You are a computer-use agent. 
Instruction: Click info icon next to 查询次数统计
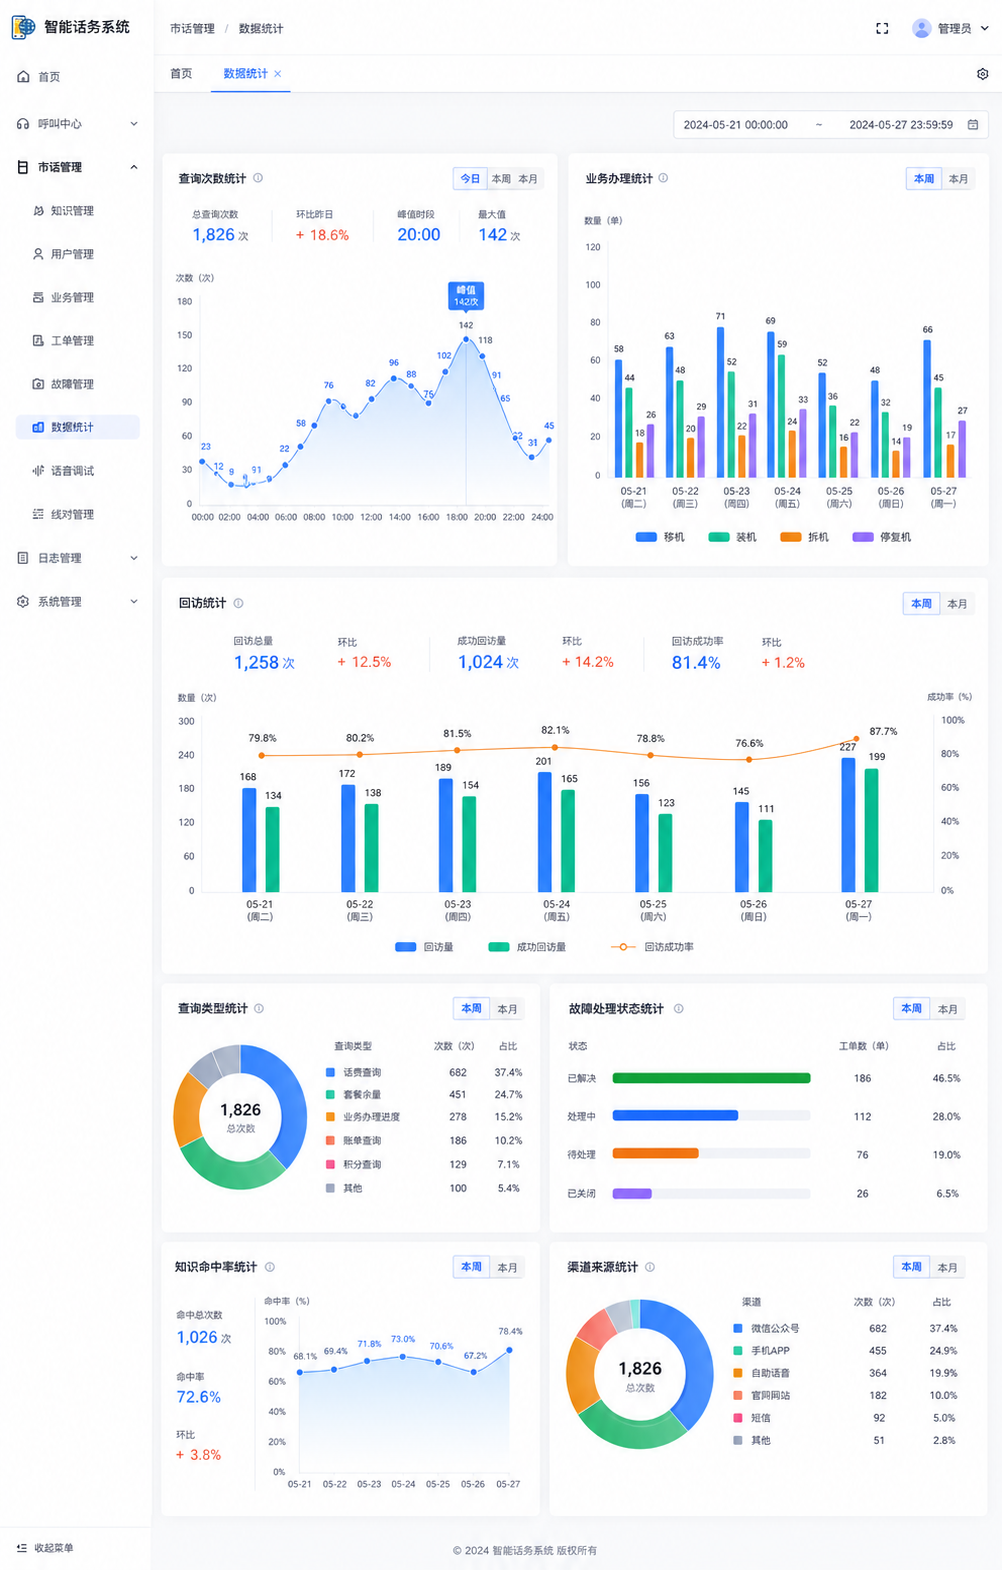[258, 178]
